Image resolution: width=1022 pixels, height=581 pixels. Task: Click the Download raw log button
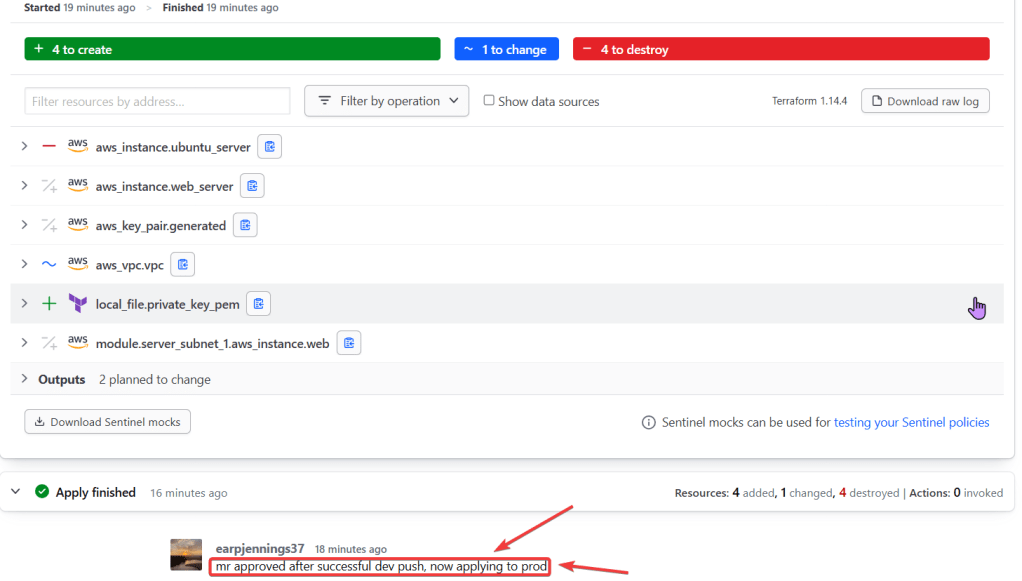[x=924, y=101]
